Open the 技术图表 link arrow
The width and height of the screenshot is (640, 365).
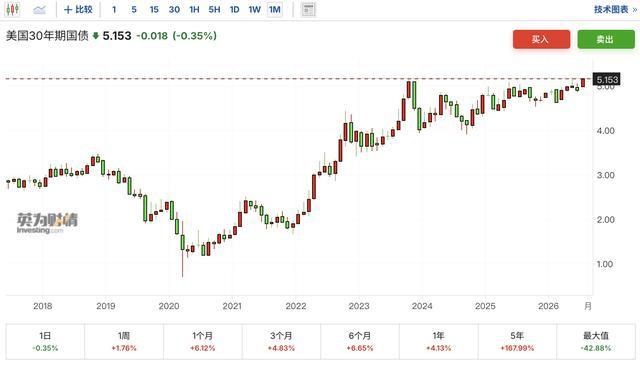click(x=615, y=9)
